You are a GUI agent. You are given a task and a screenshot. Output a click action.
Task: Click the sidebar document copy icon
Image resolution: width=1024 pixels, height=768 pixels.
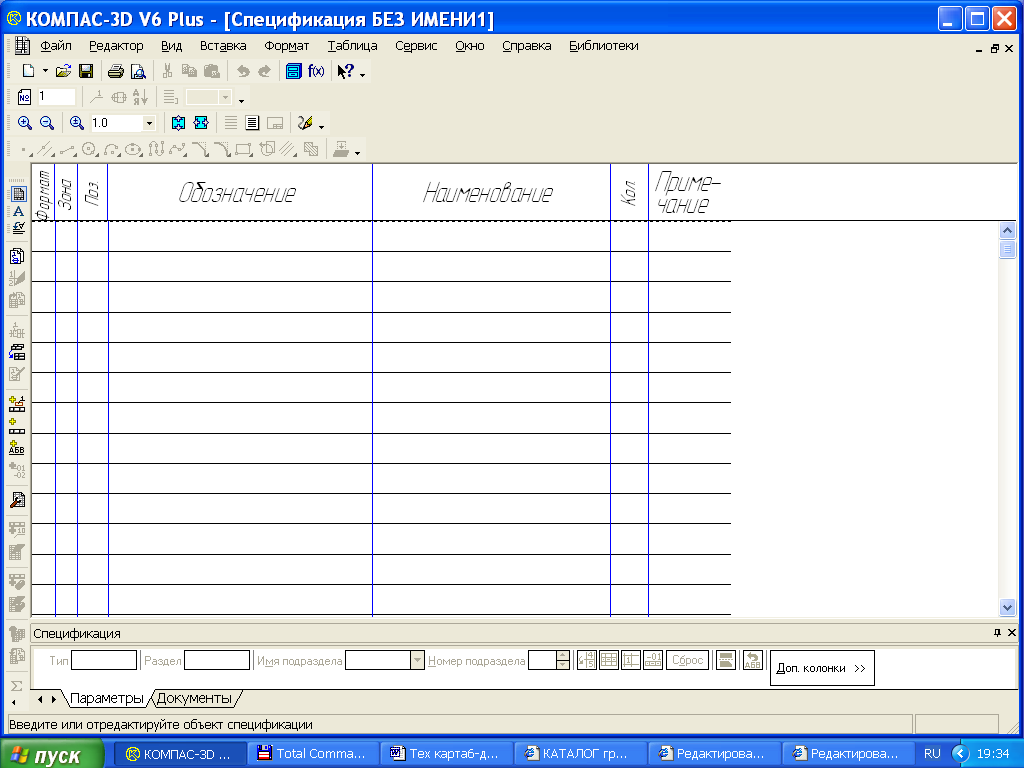(17, 256)
